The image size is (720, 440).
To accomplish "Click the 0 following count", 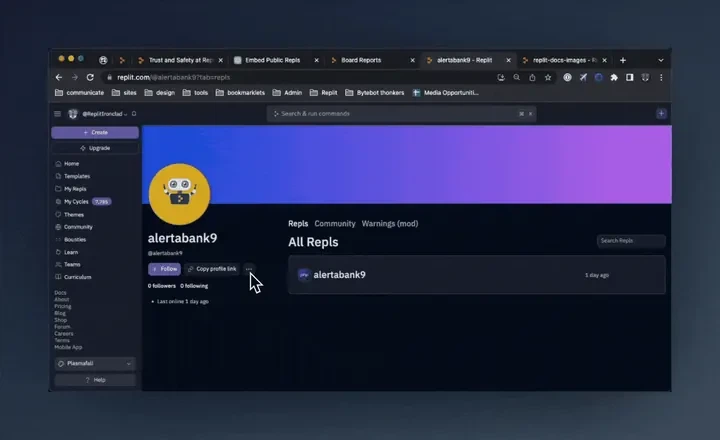I will [194, 286].
